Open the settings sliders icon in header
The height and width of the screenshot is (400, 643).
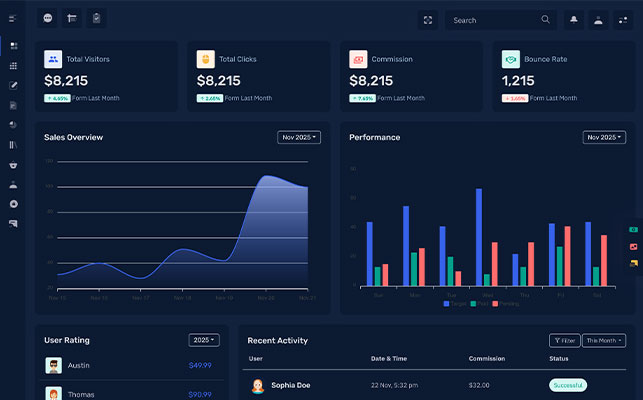tap(623, 20)
